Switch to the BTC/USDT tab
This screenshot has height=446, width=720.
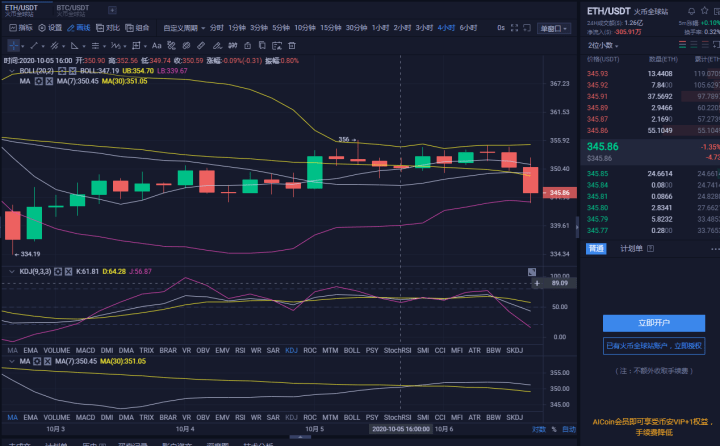[x=72, y=9]
